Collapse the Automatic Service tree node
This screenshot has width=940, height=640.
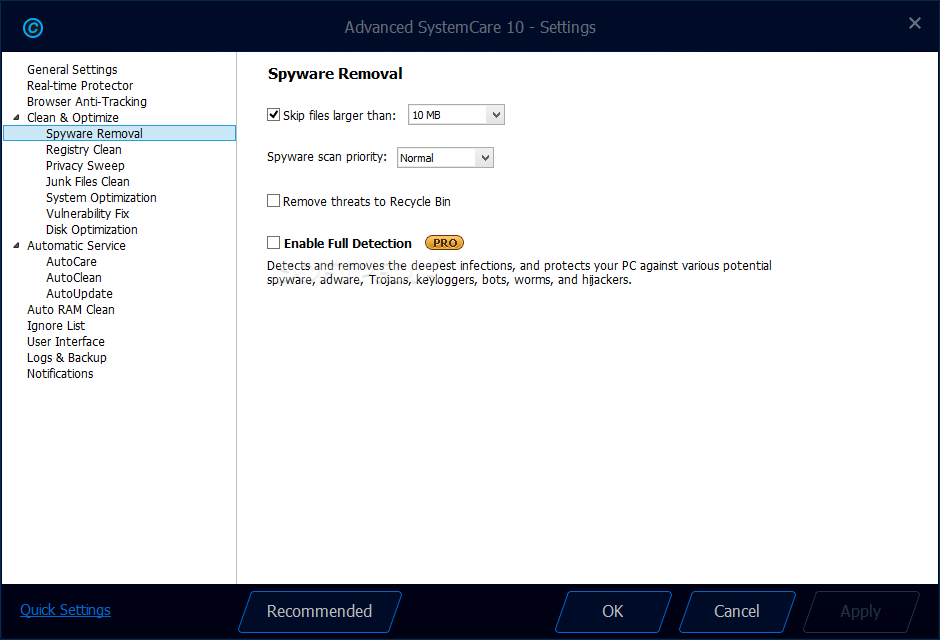pyautogui.click(x=16, y=246)
